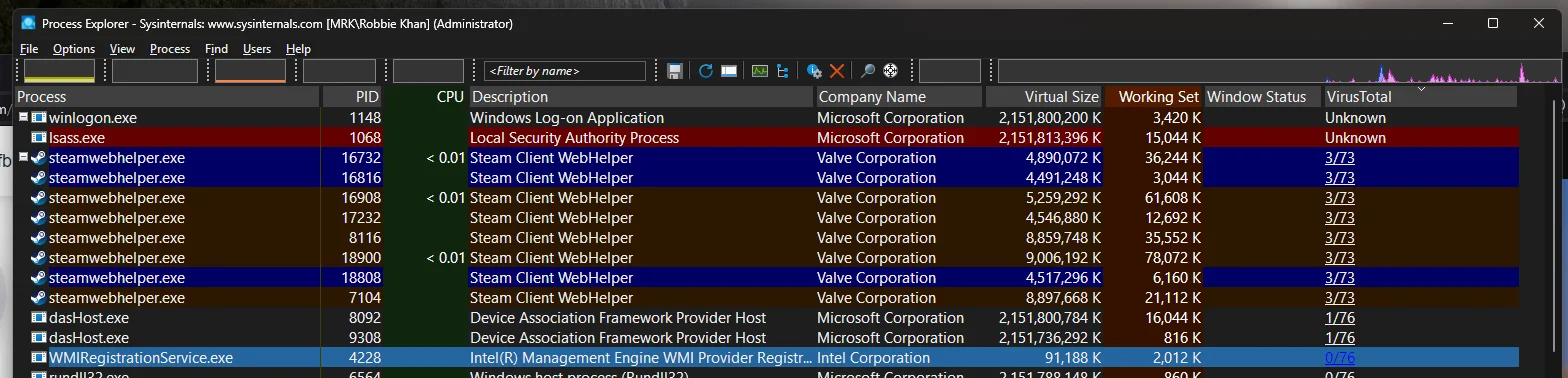Open VirusTotal 1/76 link for dasHost.exe 8092
The image size is (1568, 378).
(x=1340, y=318)
